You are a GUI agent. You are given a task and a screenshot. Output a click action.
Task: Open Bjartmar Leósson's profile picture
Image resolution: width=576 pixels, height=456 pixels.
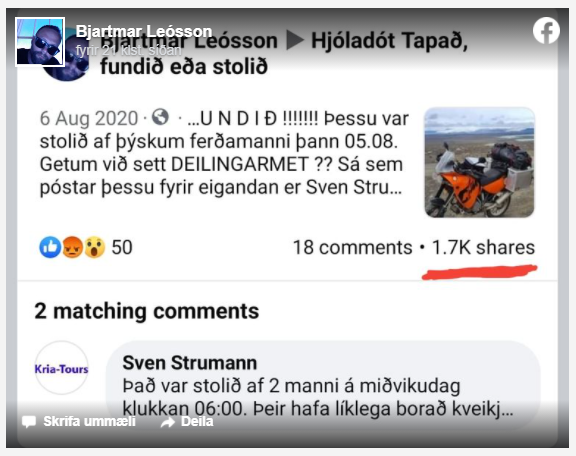tap(40, 42)
